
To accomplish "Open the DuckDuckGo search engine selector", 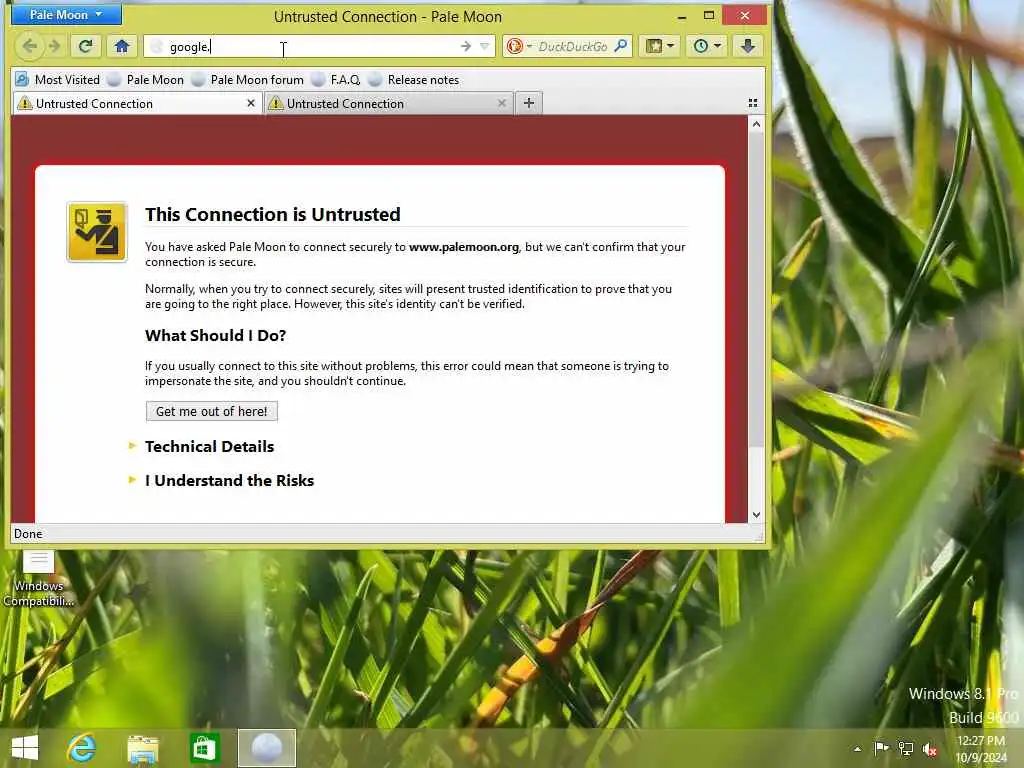I will click(519, 46).
